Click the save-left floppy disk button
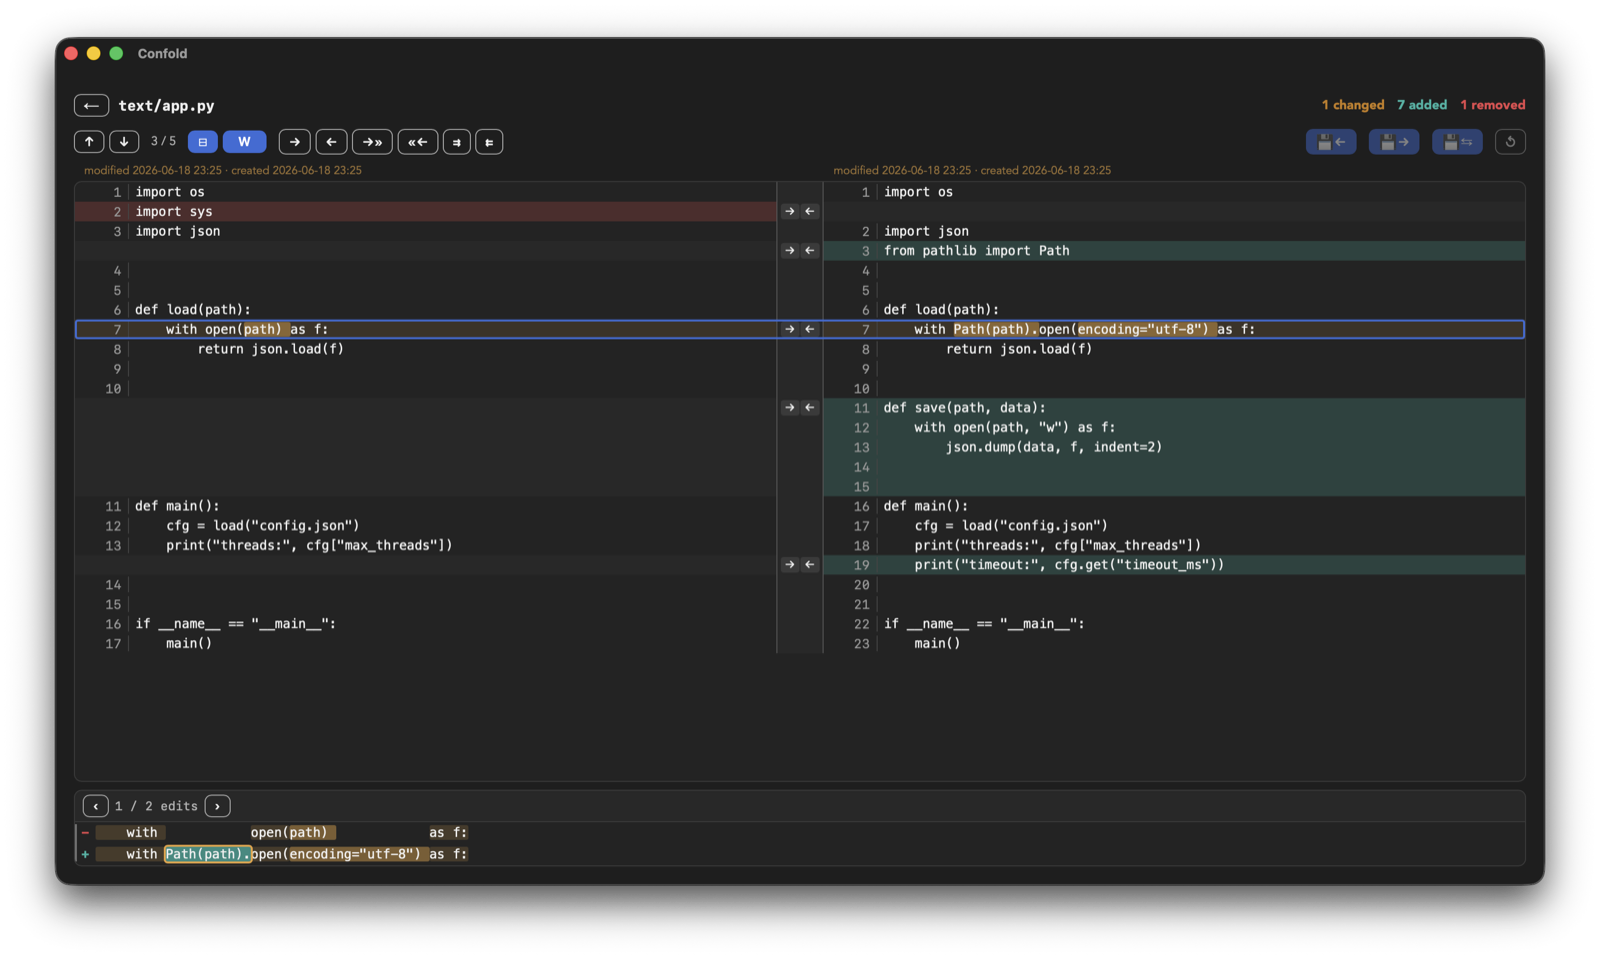This screenshot has height=958, width=1600. pyautogui.click(x=1331, y=142)
